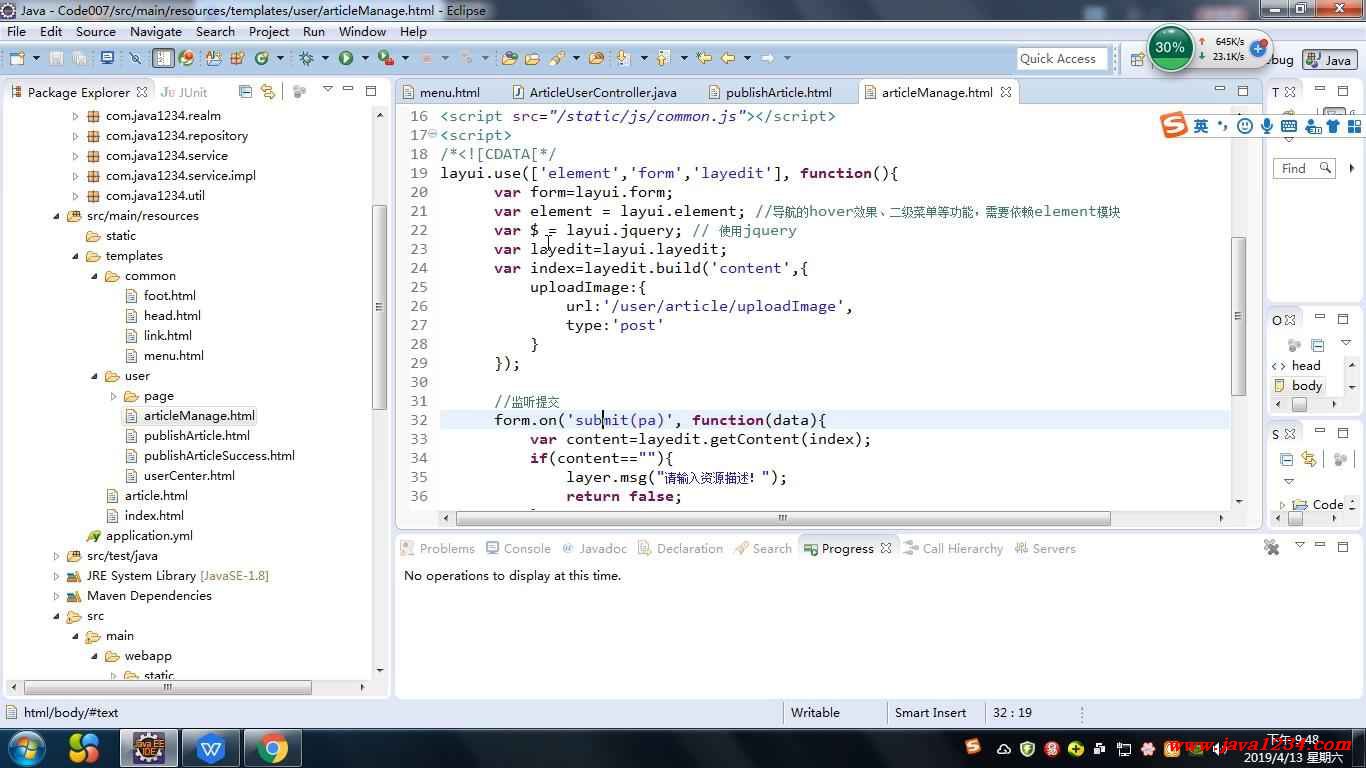Click the Package Explorer vertical scrollbar thumb
1366x768 pixels.
[x=379, y=307]
